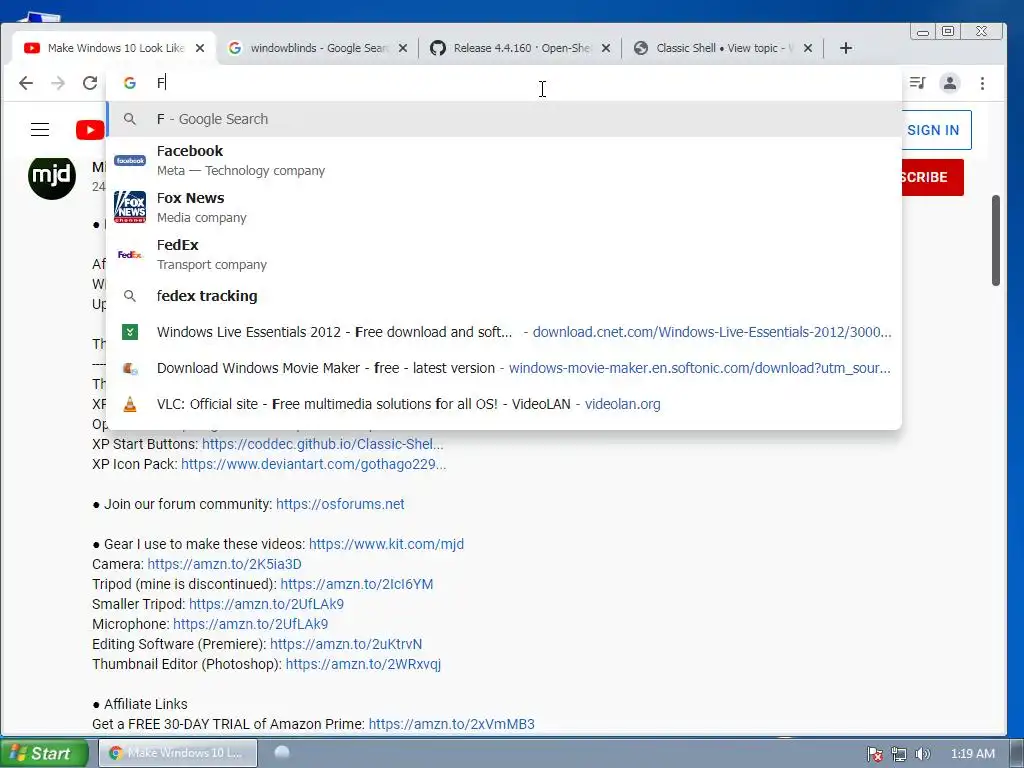Image resolution: width=1024 pixels, height=768 pixels.
Task: Click the Google logo in the address bar
Action: click(x=130, y=83)
